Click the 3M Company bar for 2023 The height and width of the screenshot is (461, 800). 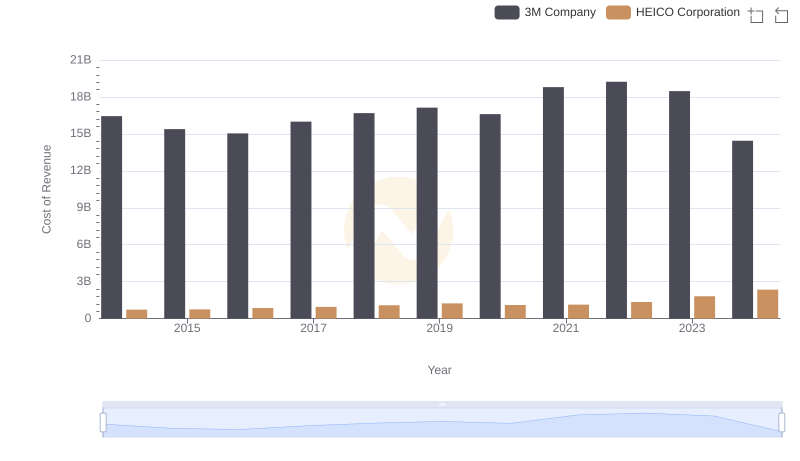point(680,205)
